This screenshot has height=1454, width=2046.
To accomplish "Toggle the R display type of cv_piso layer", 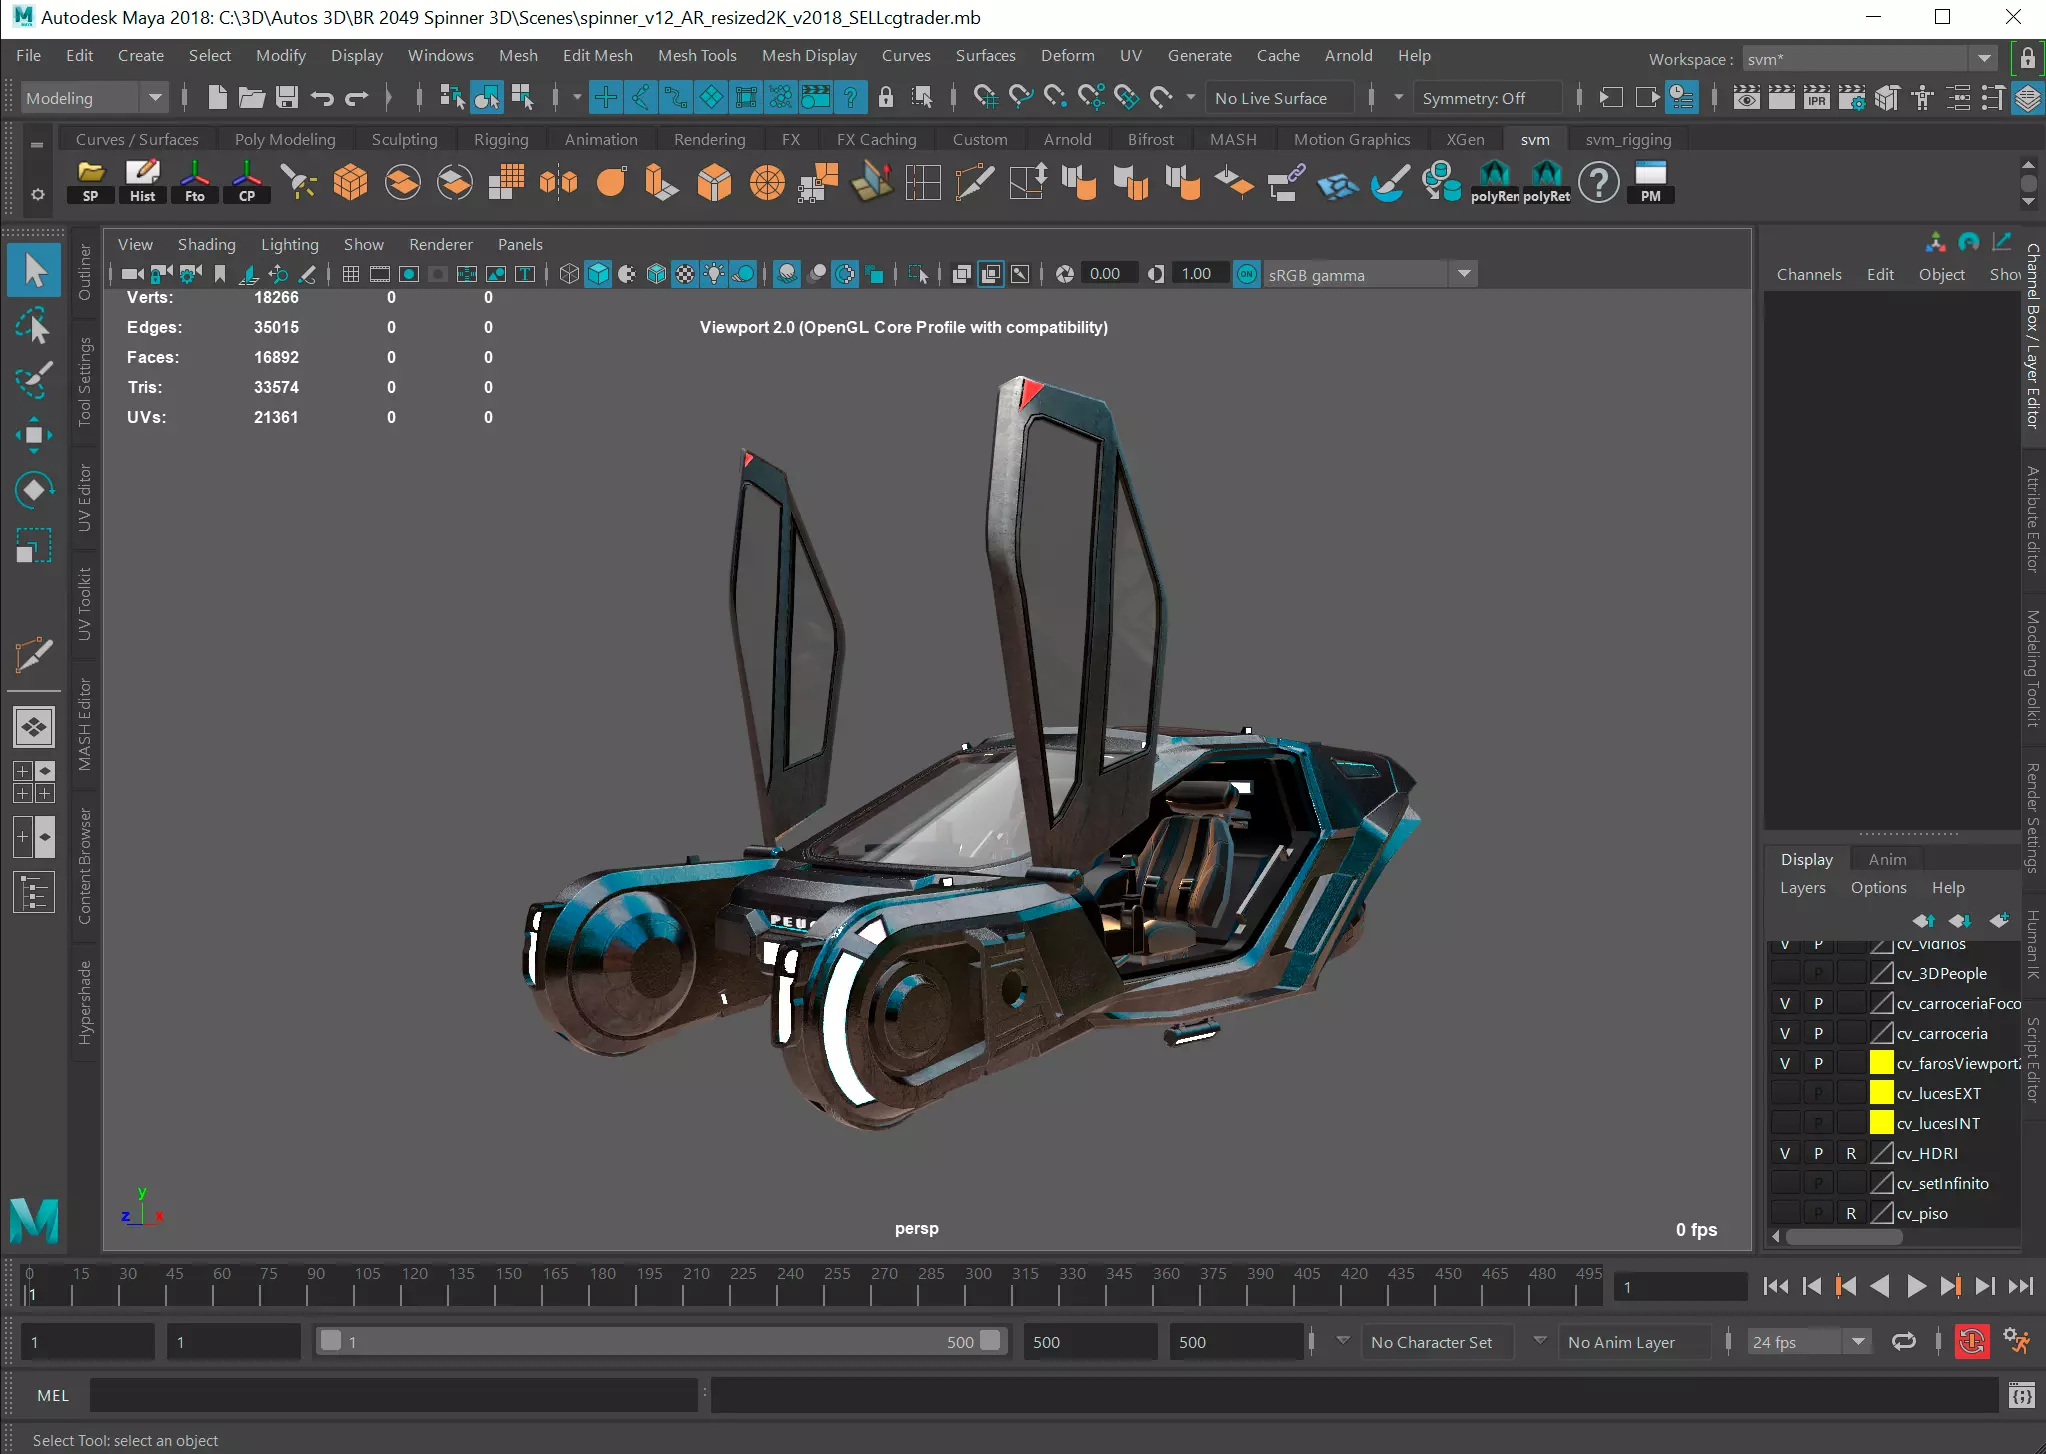I will pyautogui.click(x=1851, y=1213).
